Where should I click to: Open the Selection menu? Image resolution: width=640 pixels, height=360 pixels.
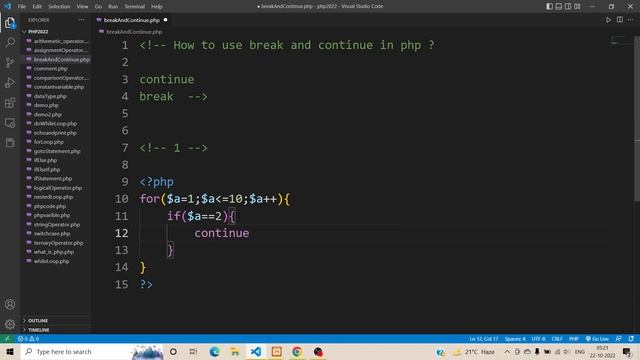[x=59, y=7]
